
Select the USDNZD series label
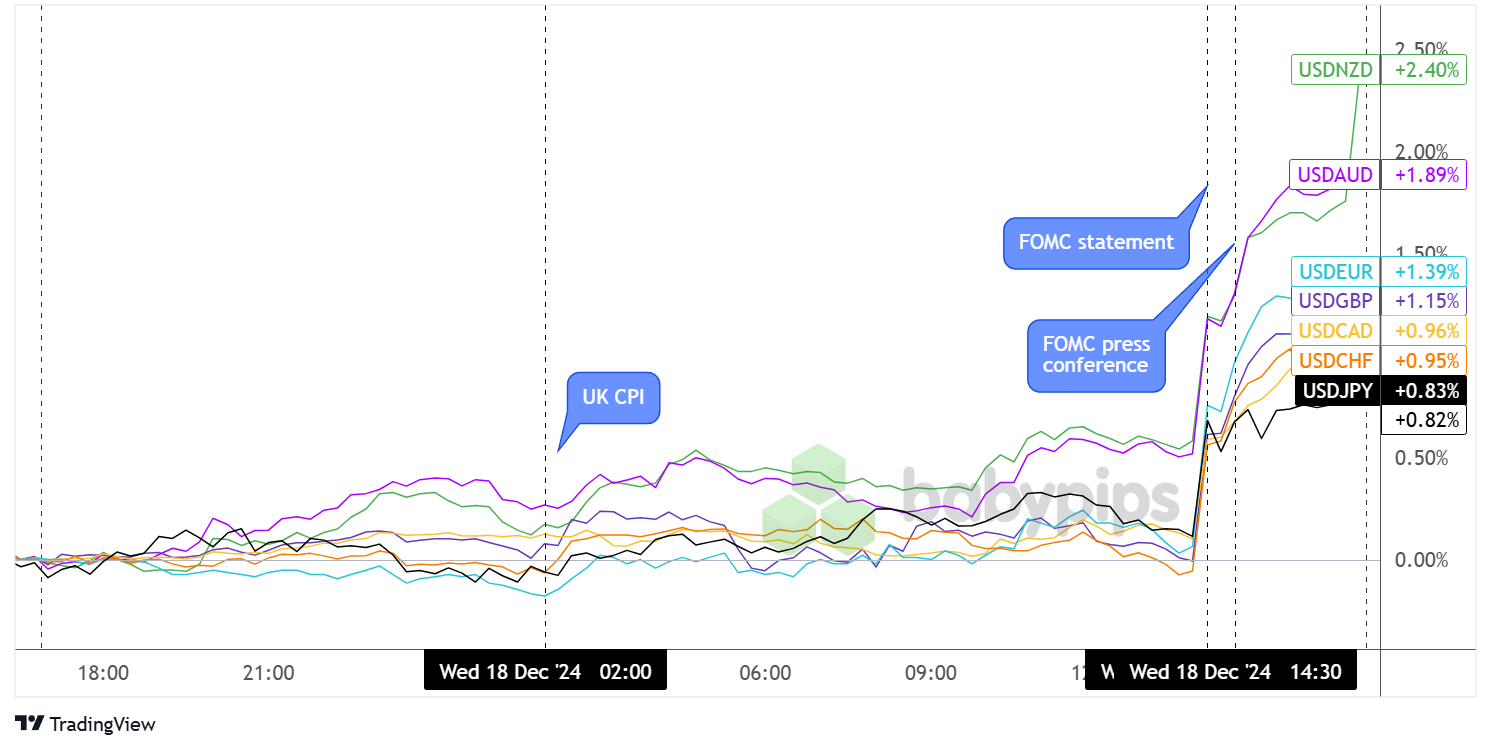1334,70
